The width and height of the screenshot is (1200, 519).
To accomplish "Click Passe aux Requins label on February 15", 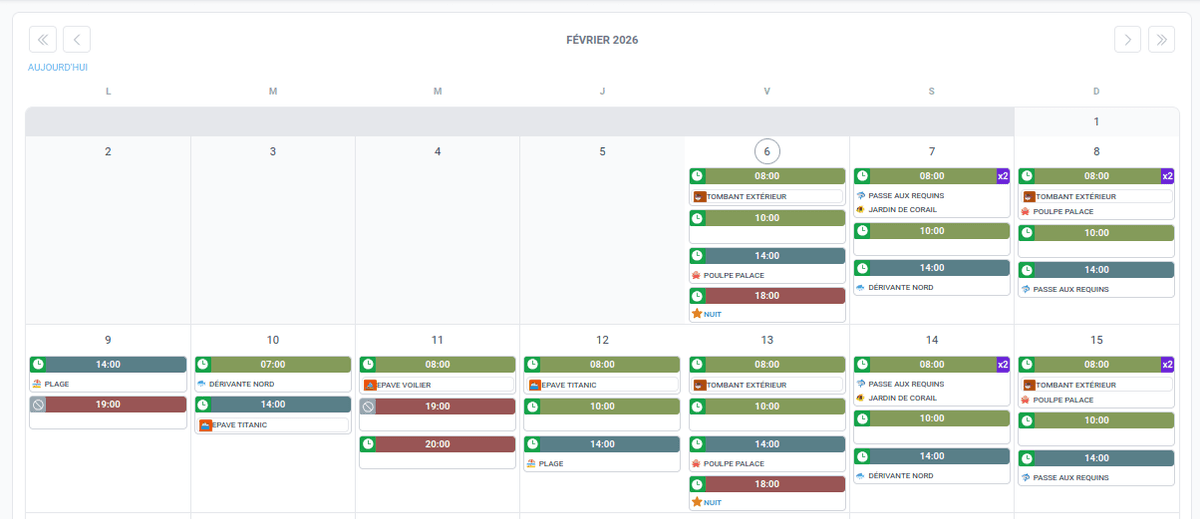I will click(x=1071, y=478).
